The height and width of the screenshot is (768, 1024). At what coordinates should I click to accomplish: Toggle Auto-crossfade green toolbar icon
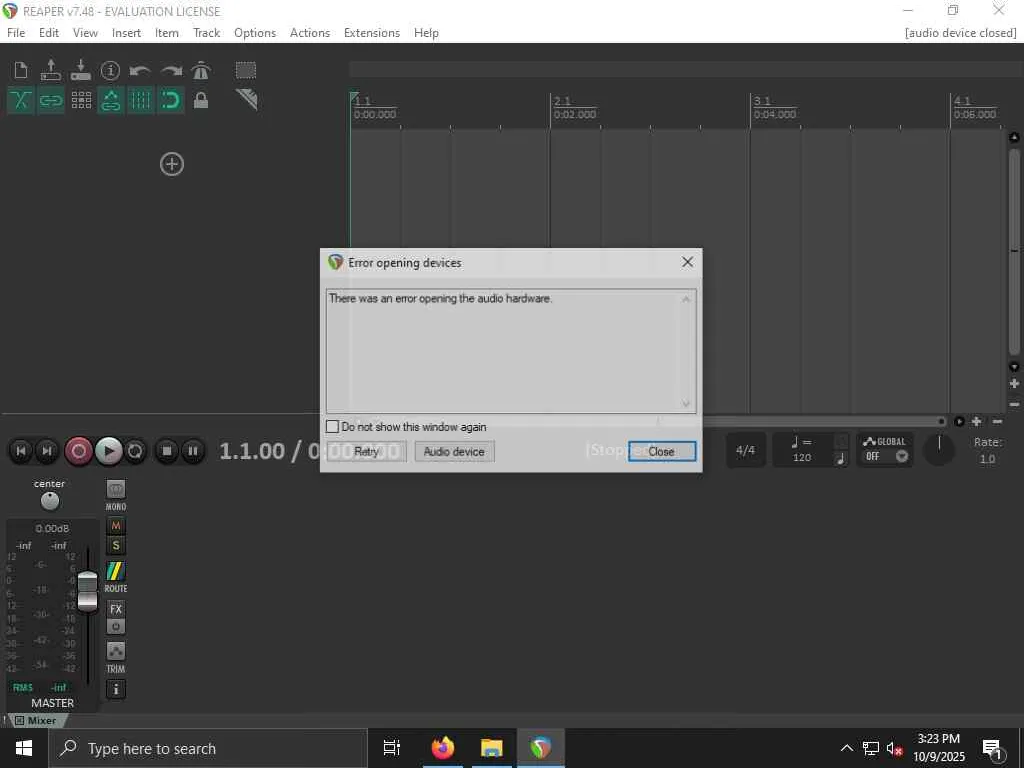point(21,100)
